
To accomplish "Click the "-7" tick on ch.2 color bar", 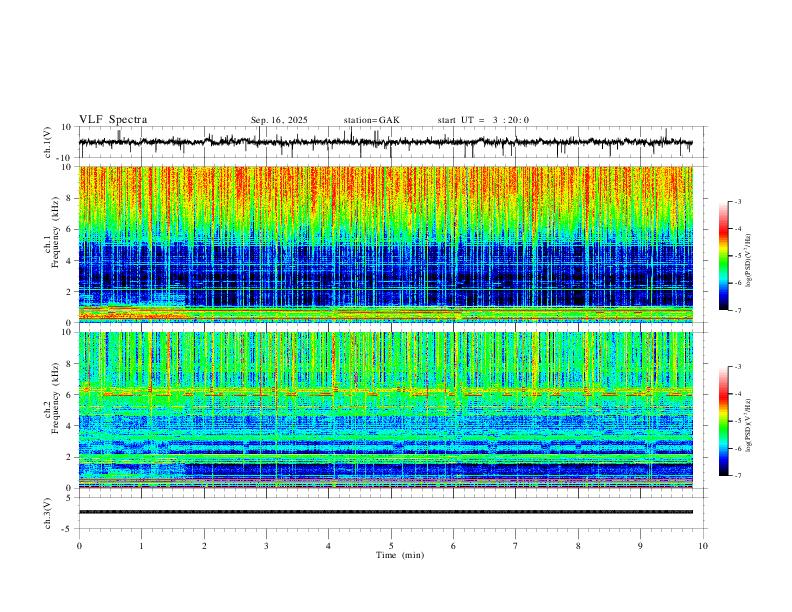I will tap(737, 476).
